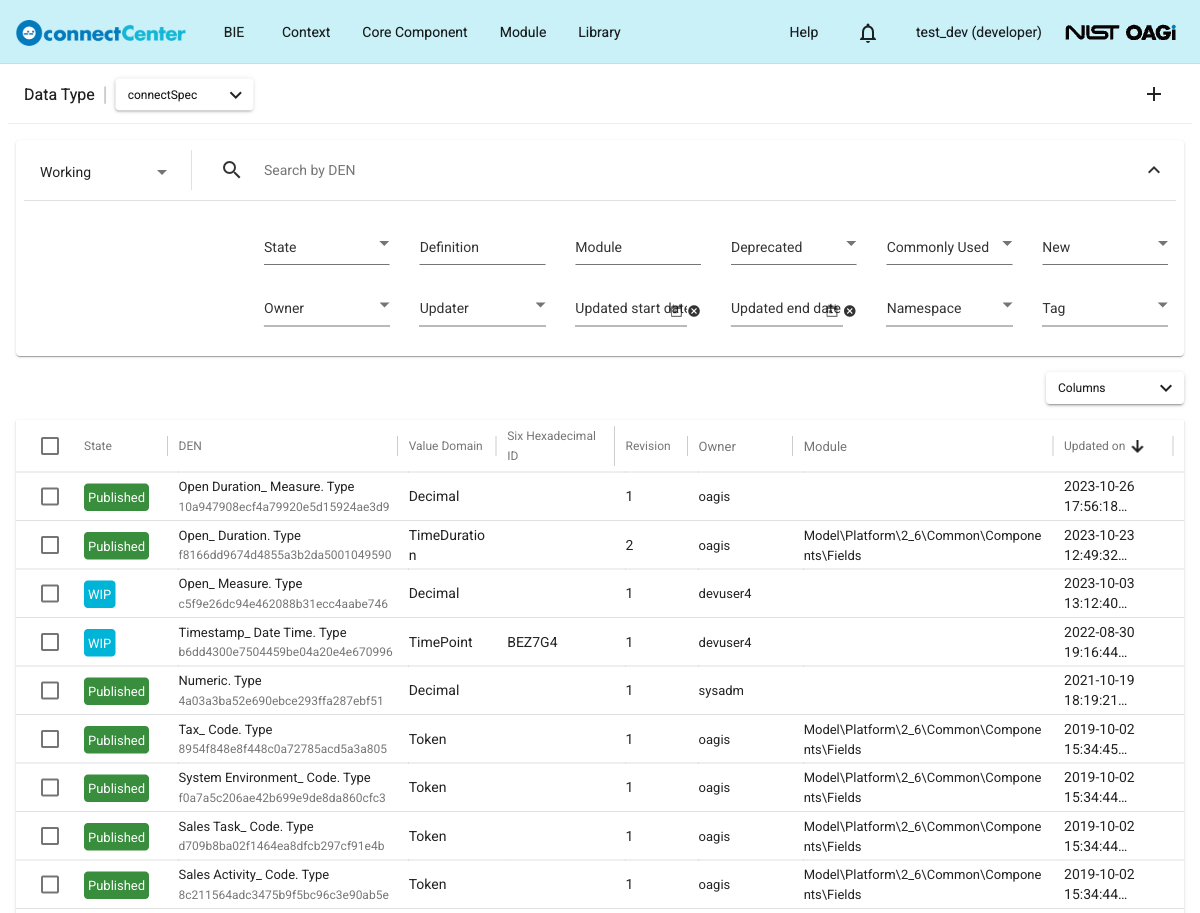Open the Namespace filter dropdown

(949, 308)
